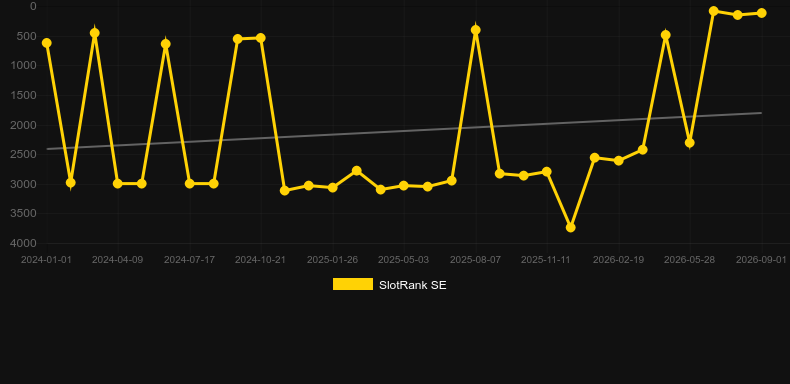Click the 1500 rank axis label

[24, 95]
